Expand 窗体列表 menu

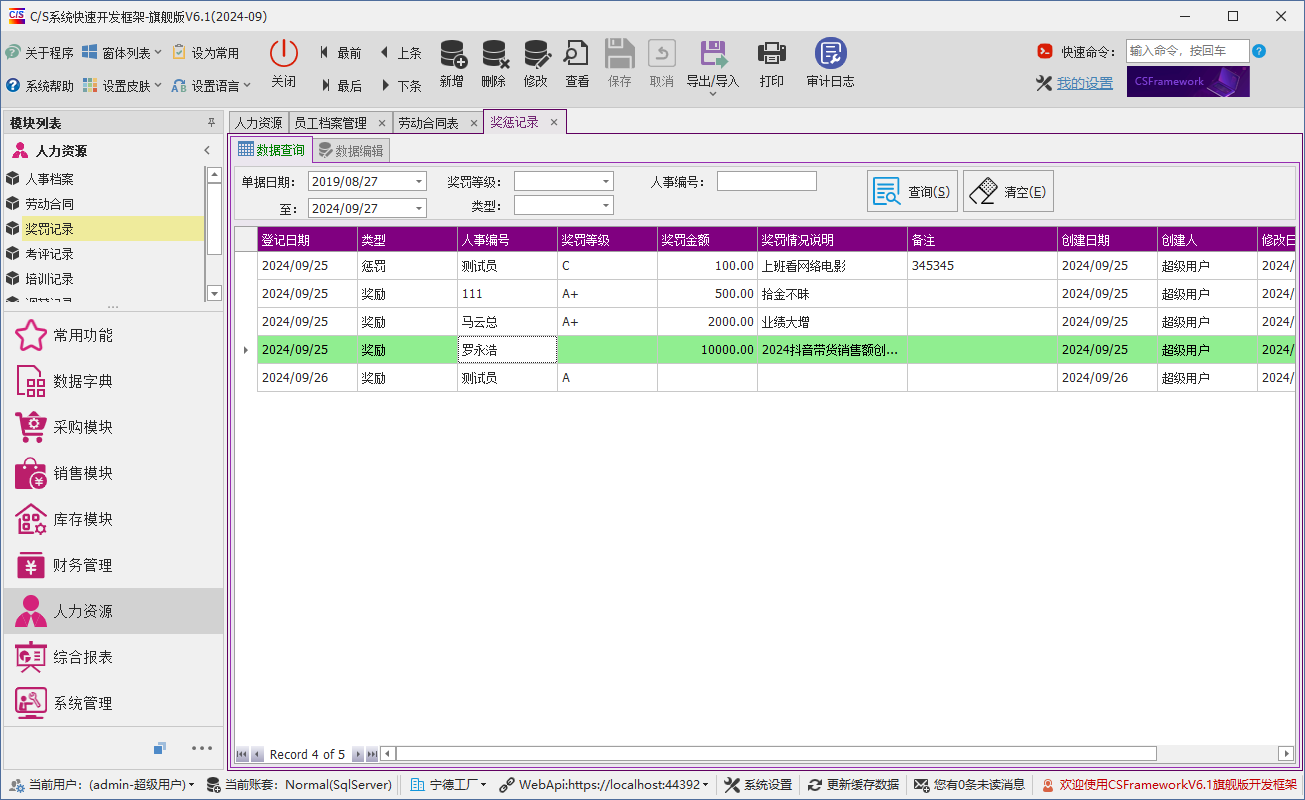pyautogui.click(x=122, y=53)
